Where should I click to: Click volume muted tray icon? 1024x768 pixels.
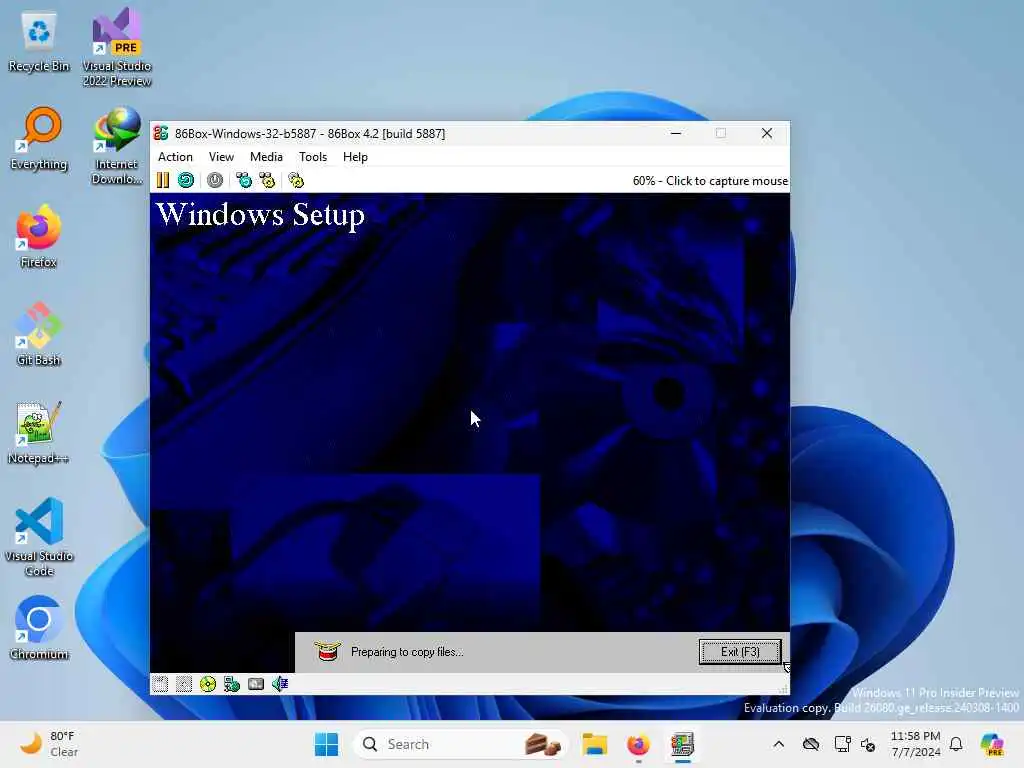(x=868, y=744)
